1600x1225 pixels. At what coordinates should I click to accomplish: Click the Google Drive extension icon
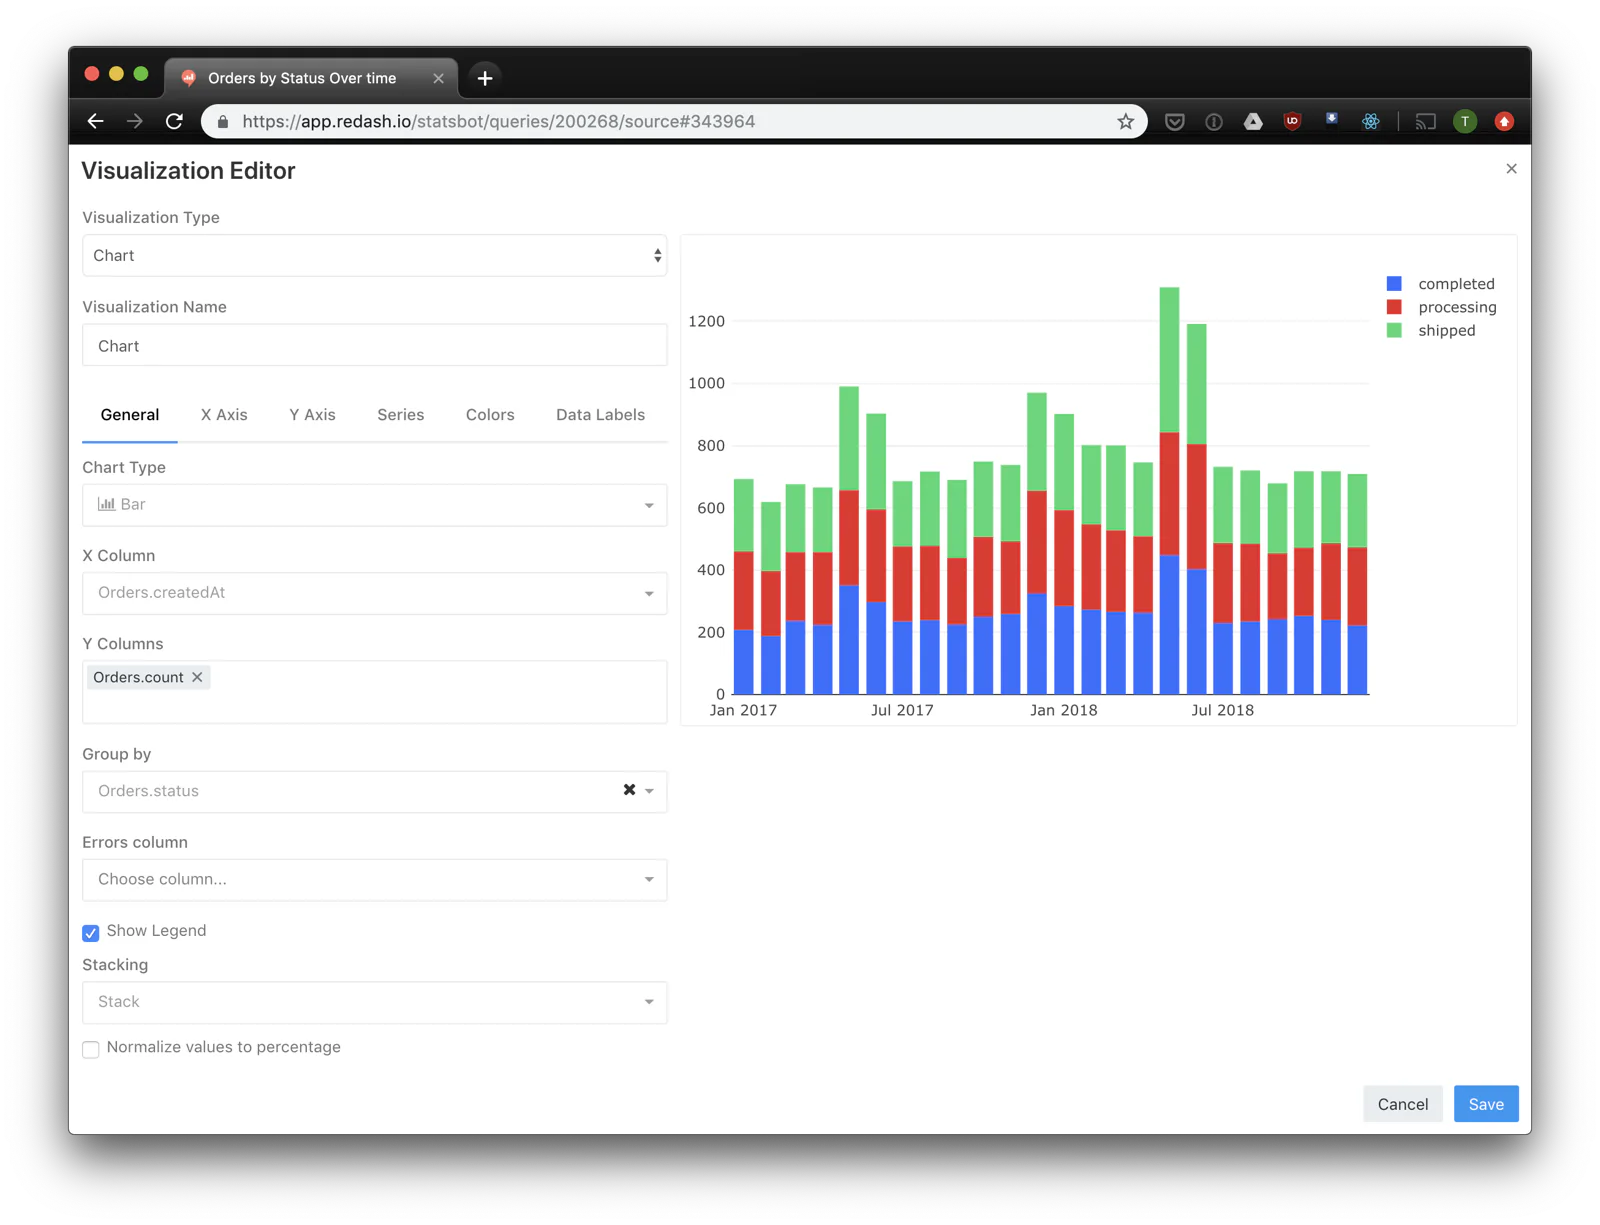point(1253,121)
